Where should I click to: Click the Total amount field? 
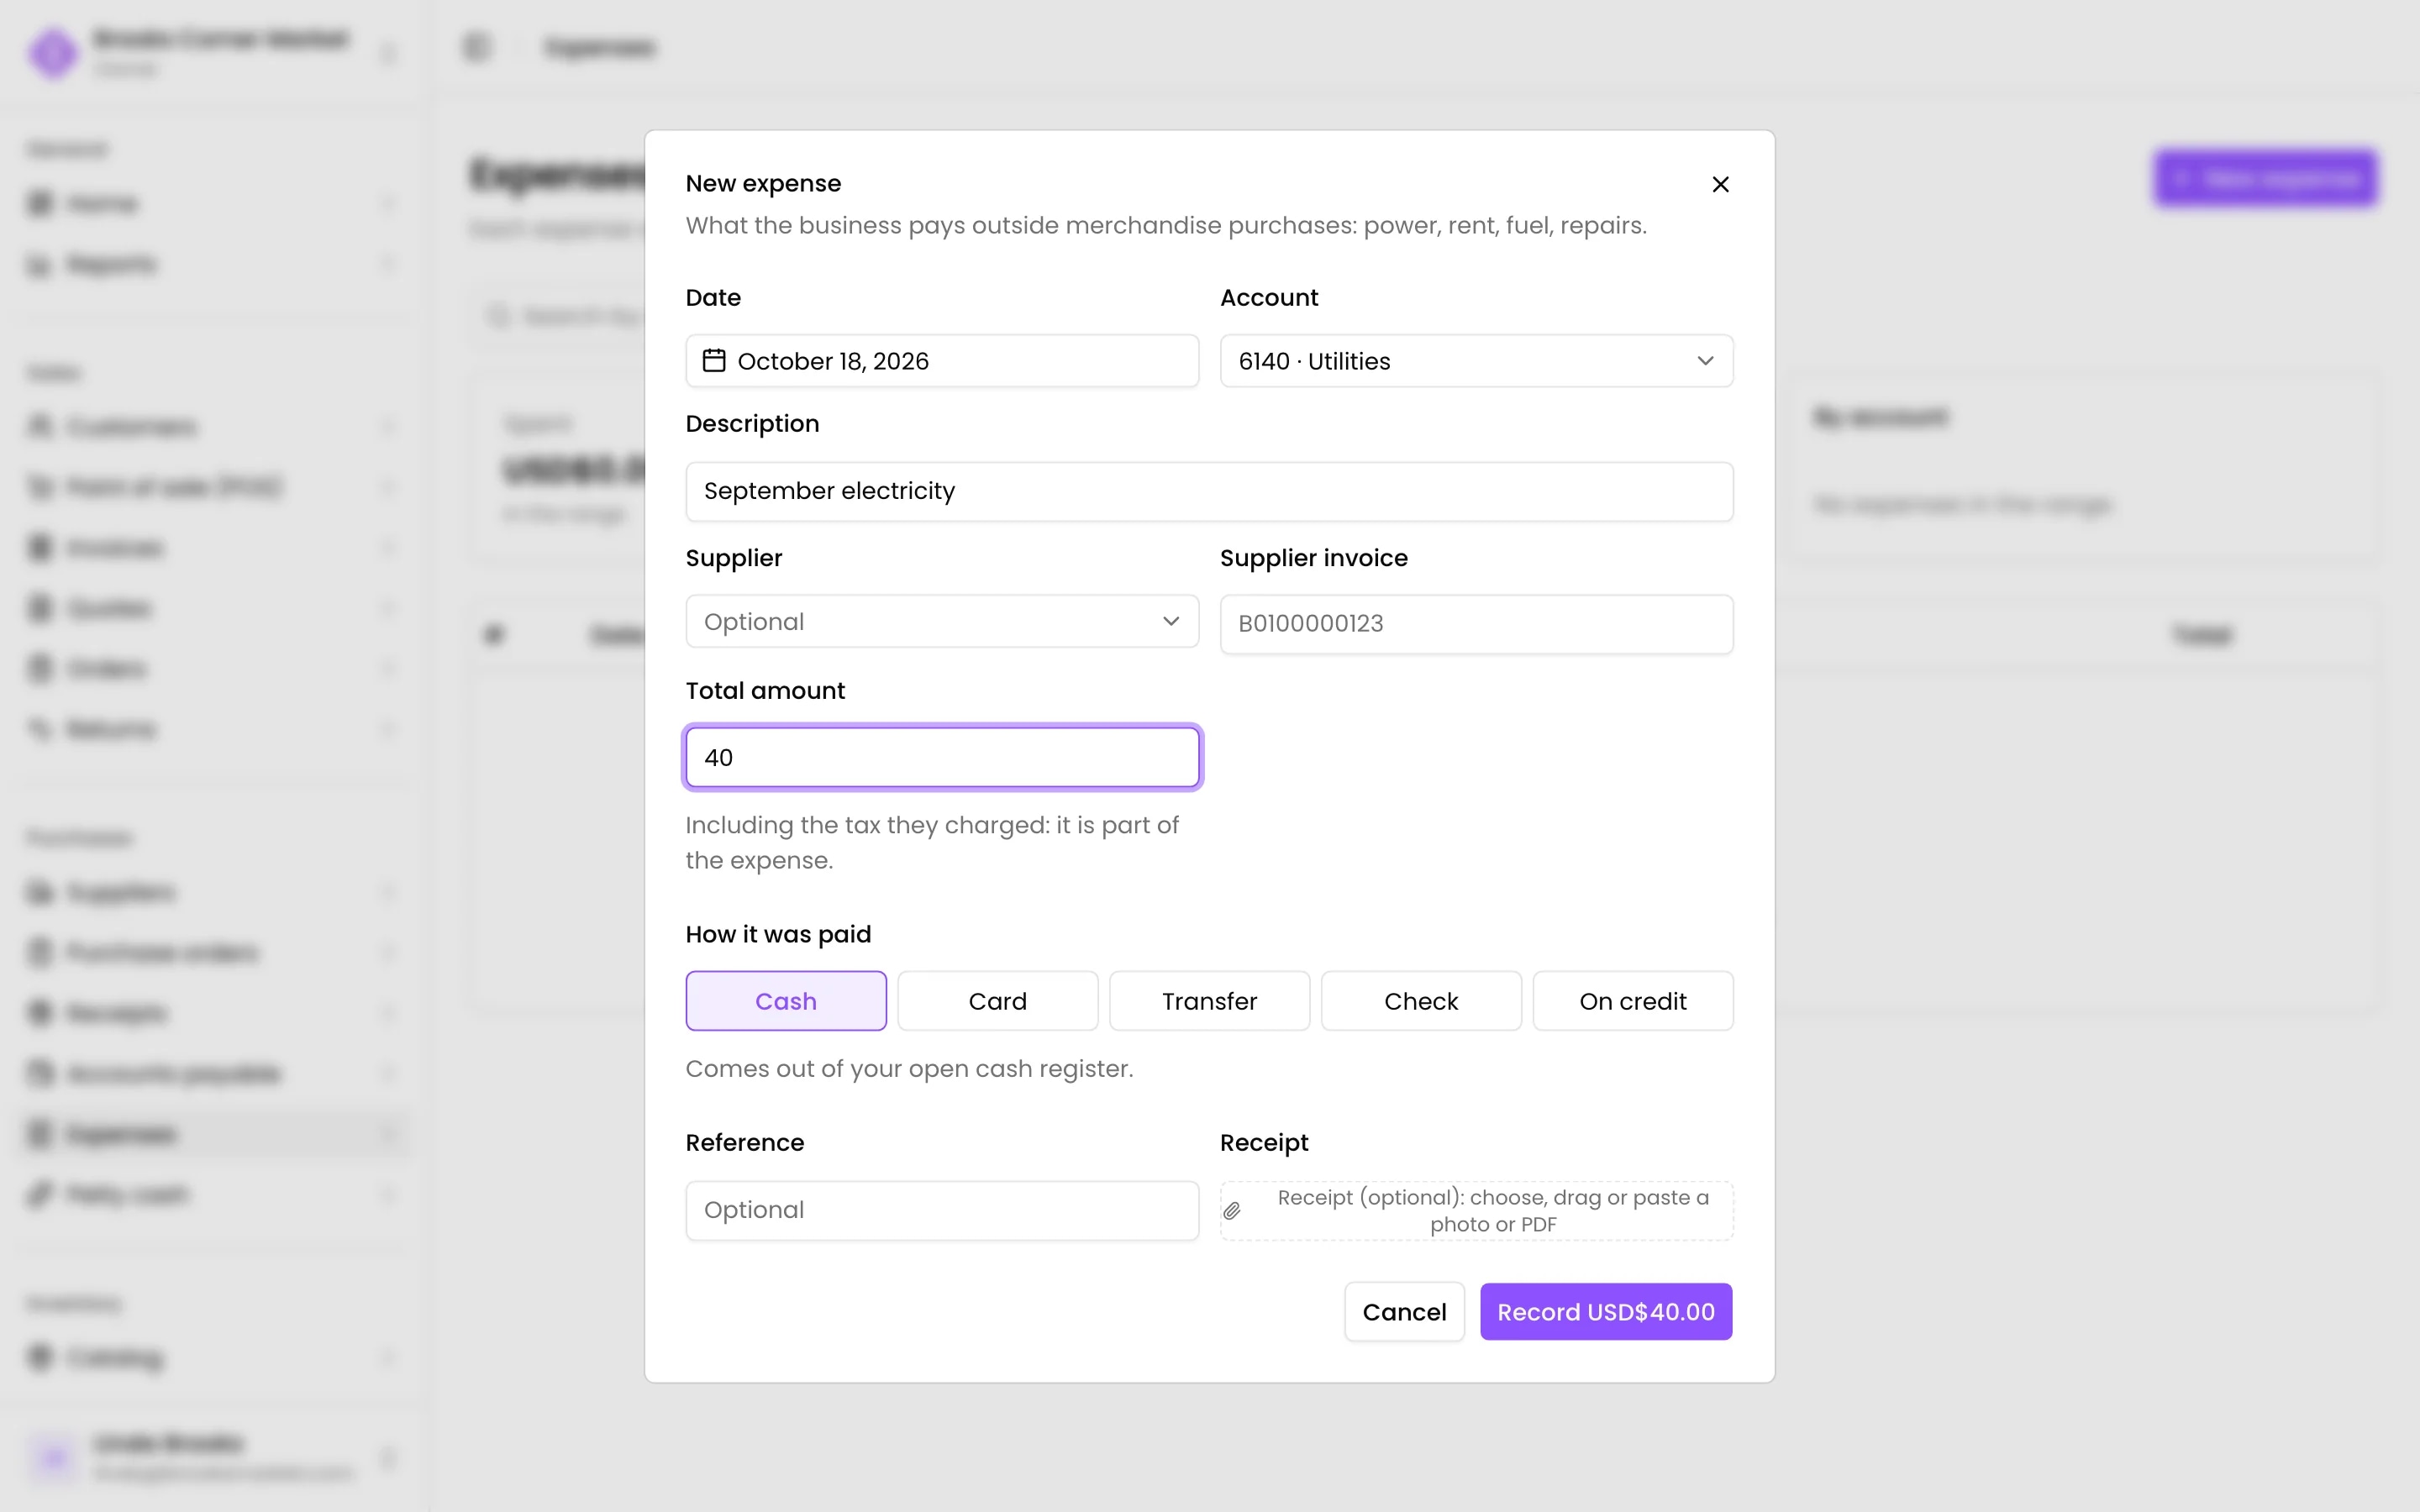coord(942,757)
